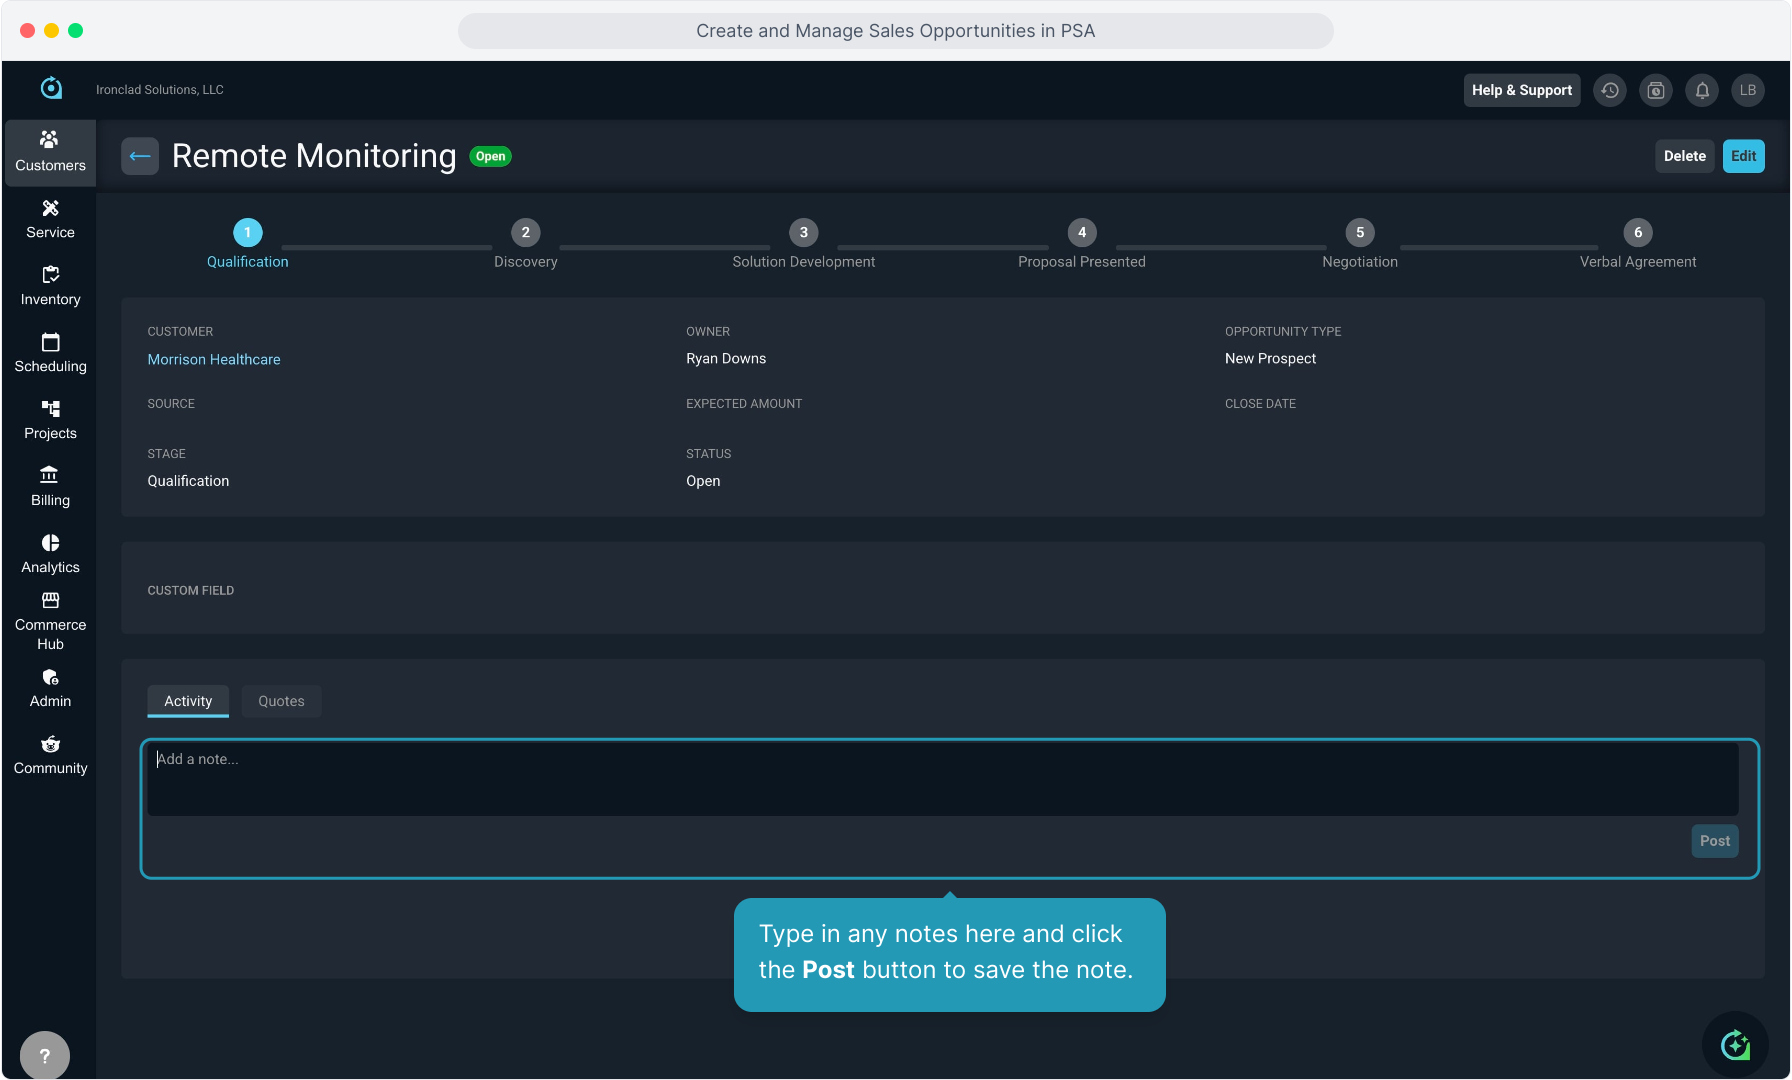The width and height of the screenshot is (1792, 1080).
Task: Click the back arrow beside Remote Monitoring
Action: click(140, 156)
